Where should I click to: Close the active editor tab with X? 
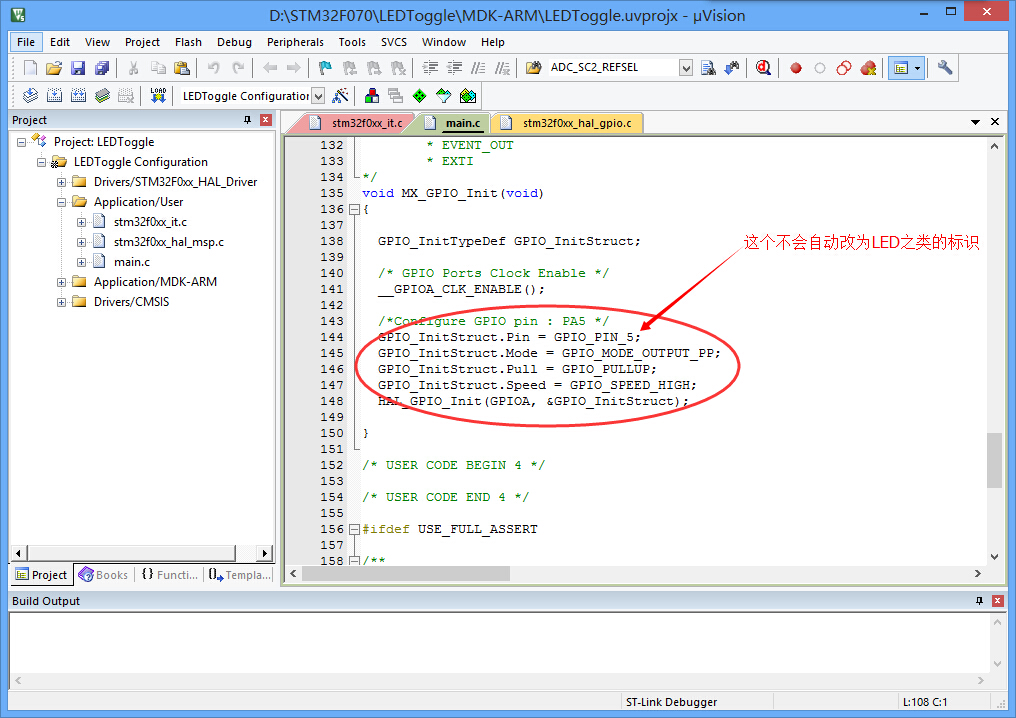[x=995, y=122]
